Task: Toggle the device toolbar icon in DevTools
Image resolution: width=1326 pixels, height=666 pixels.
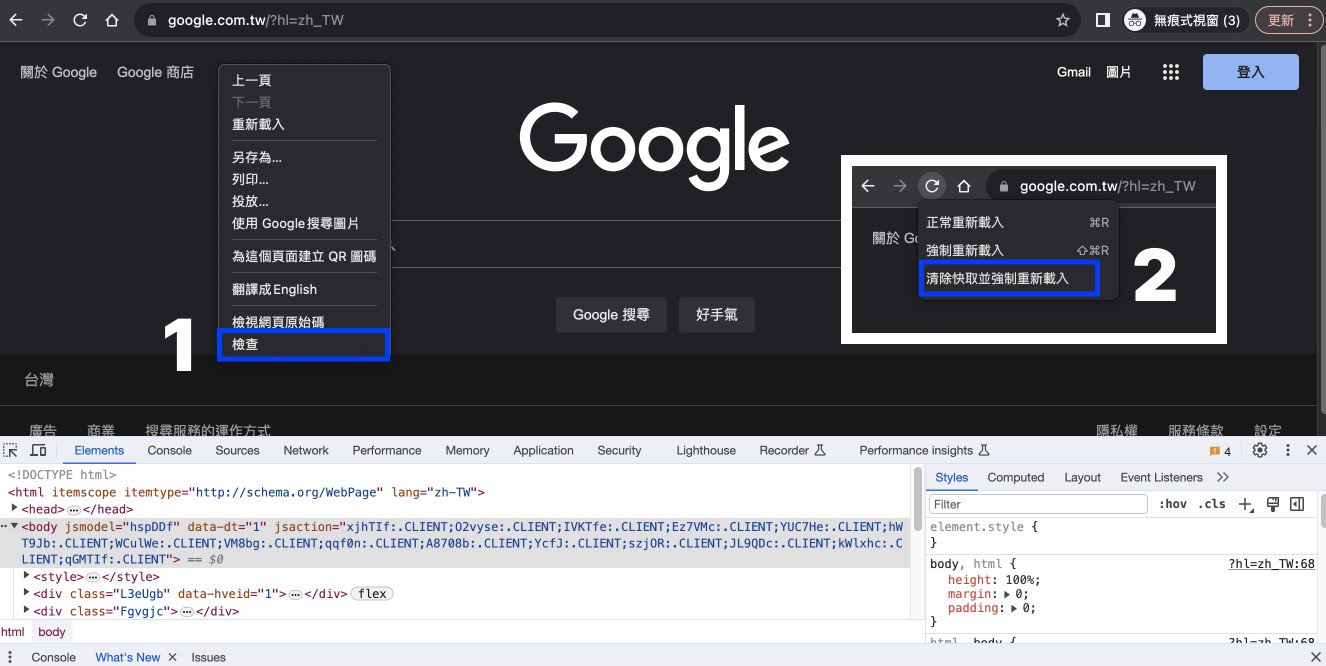Action: 38,451
